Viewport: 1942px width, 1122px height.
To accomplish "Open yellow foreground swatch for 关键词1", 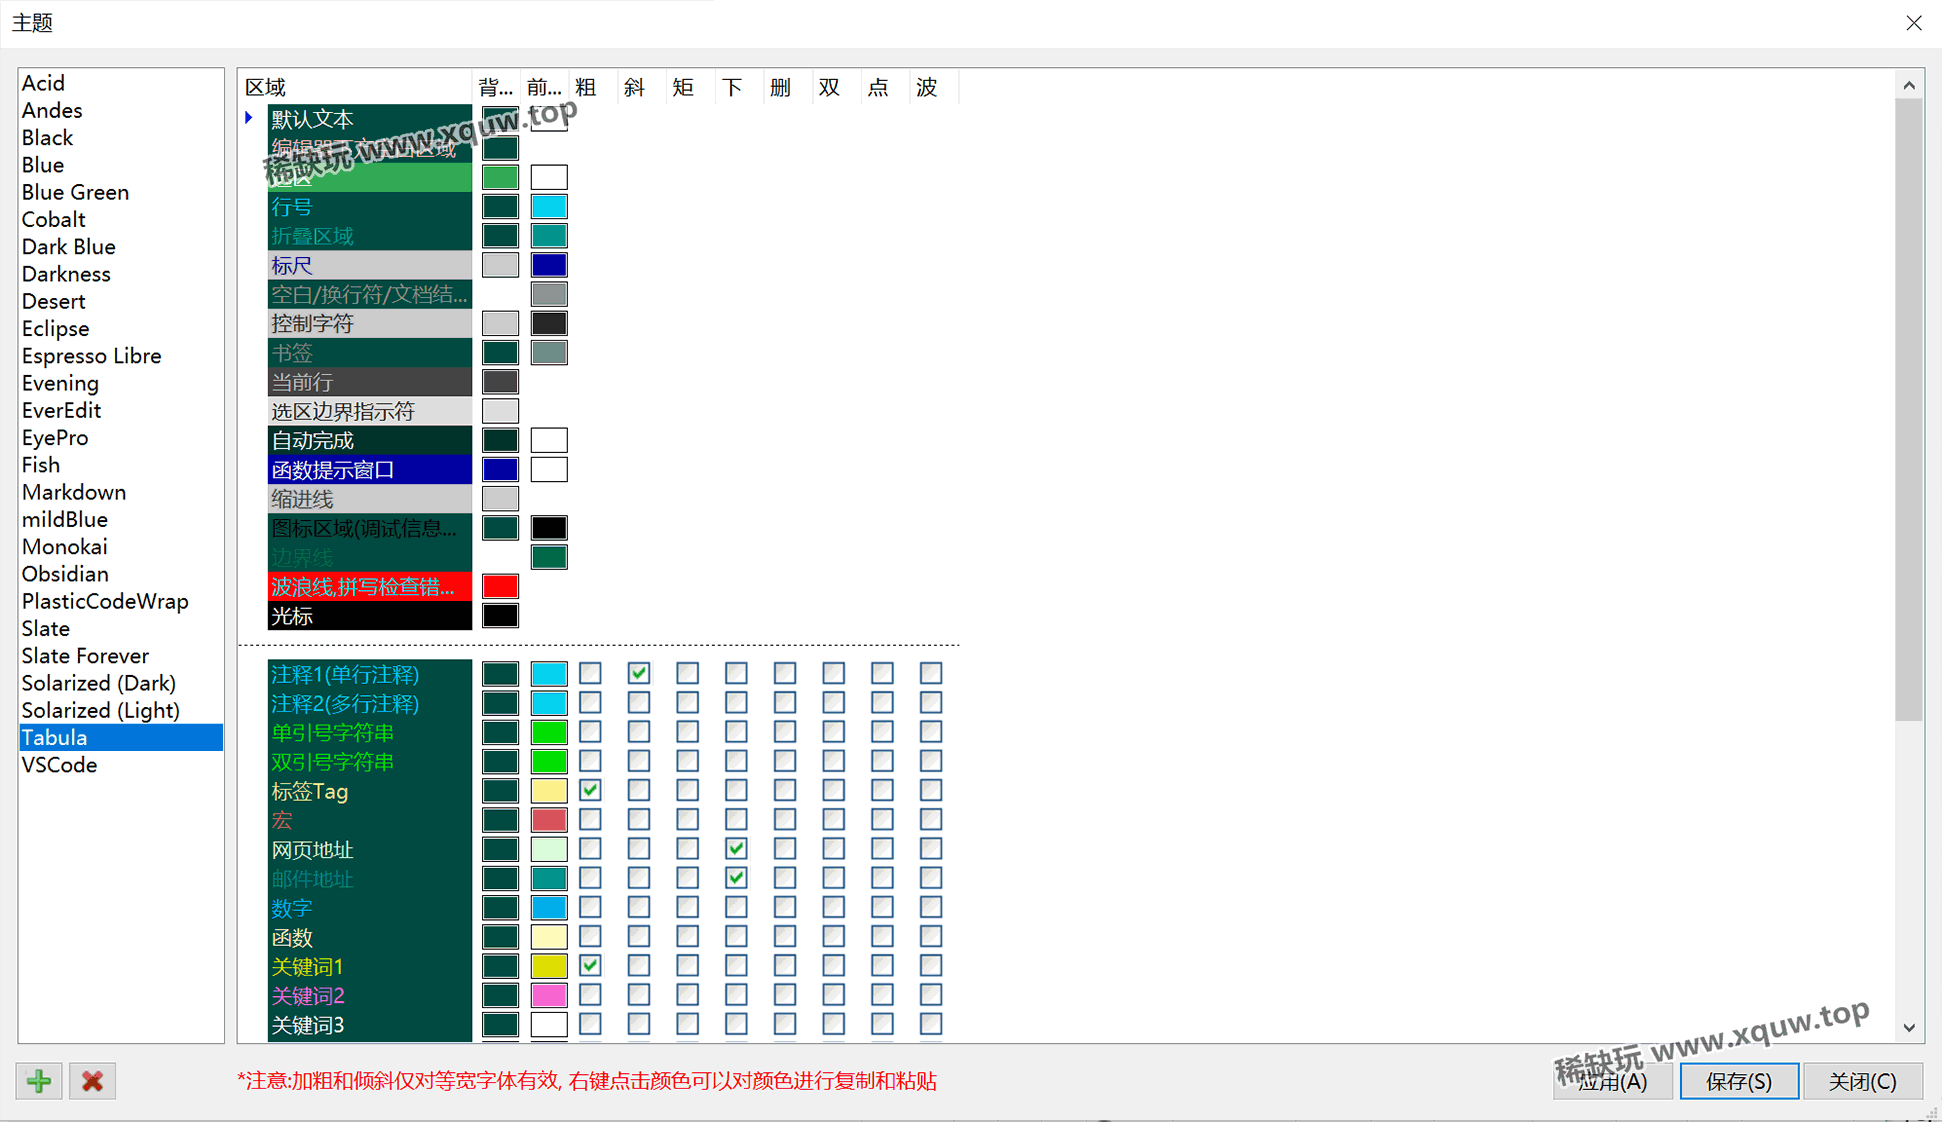I will click(x=549, y=966).
